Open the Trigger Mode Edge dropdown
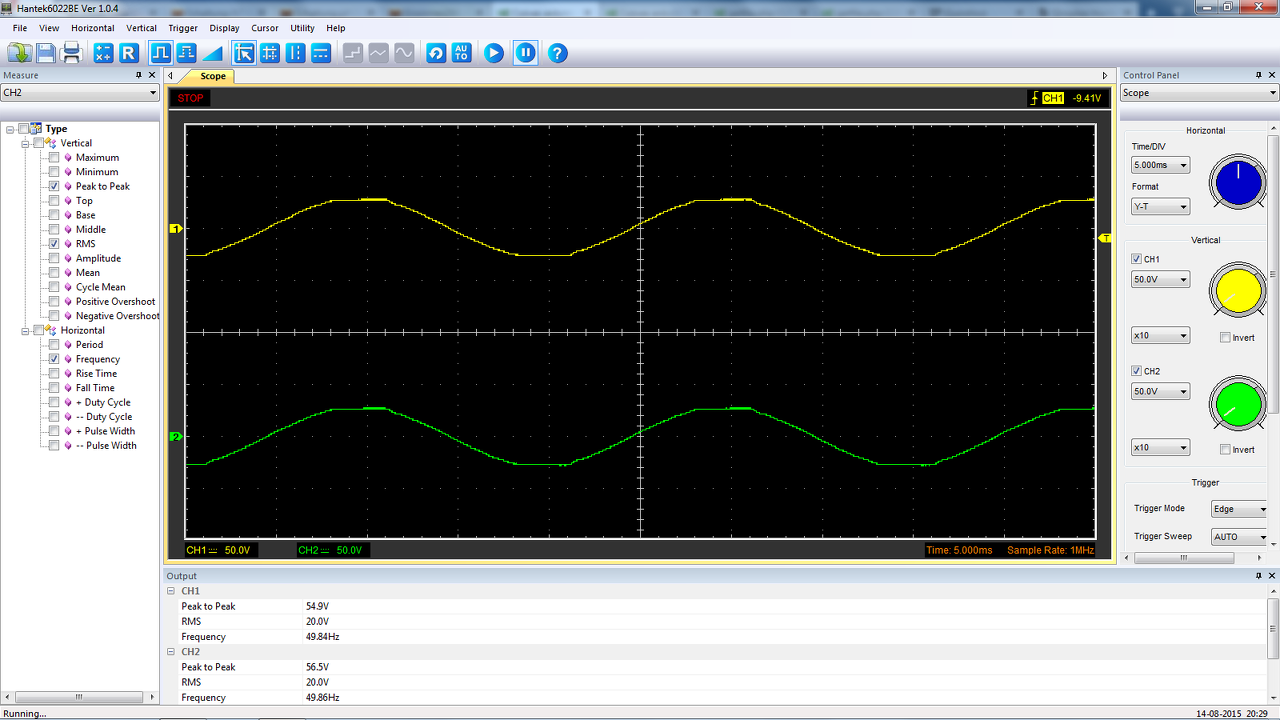 (1239, 509)
